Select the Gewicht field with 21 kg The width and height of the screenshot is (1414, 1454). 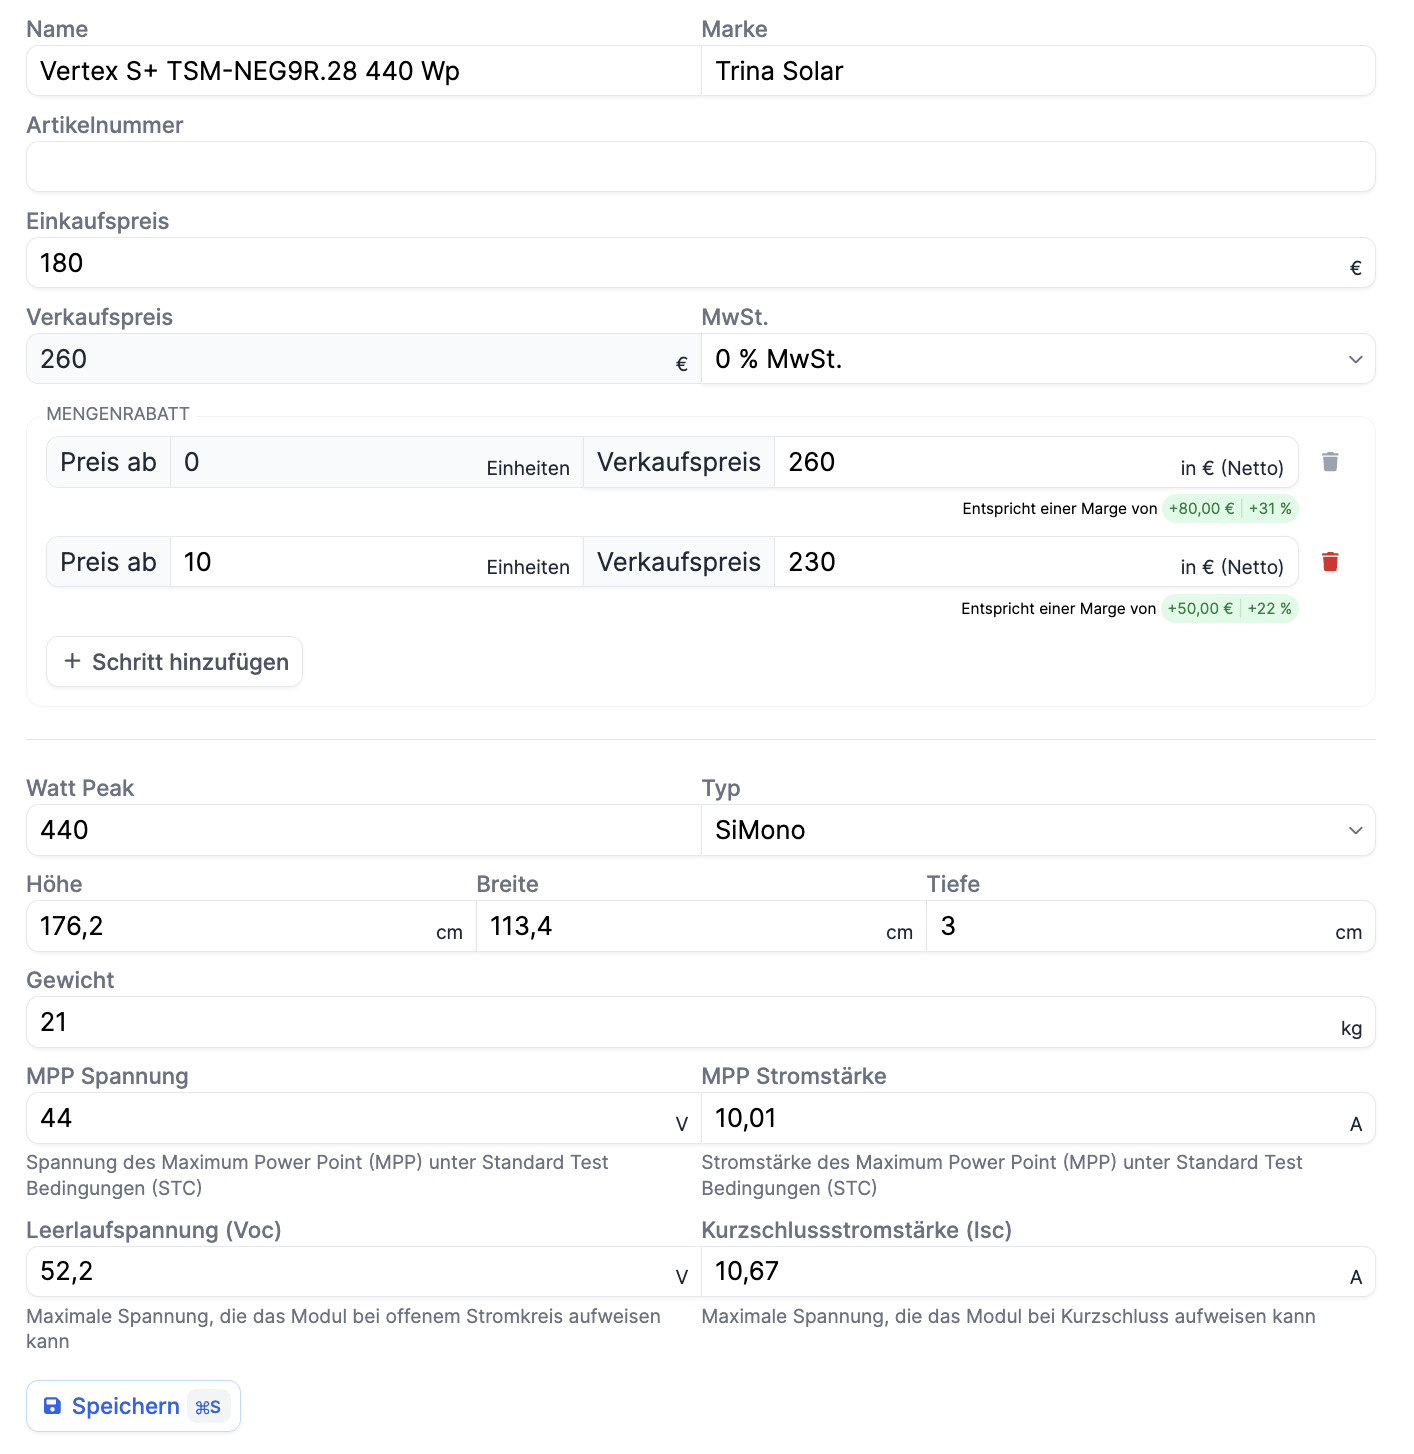tap(680, 1022)
